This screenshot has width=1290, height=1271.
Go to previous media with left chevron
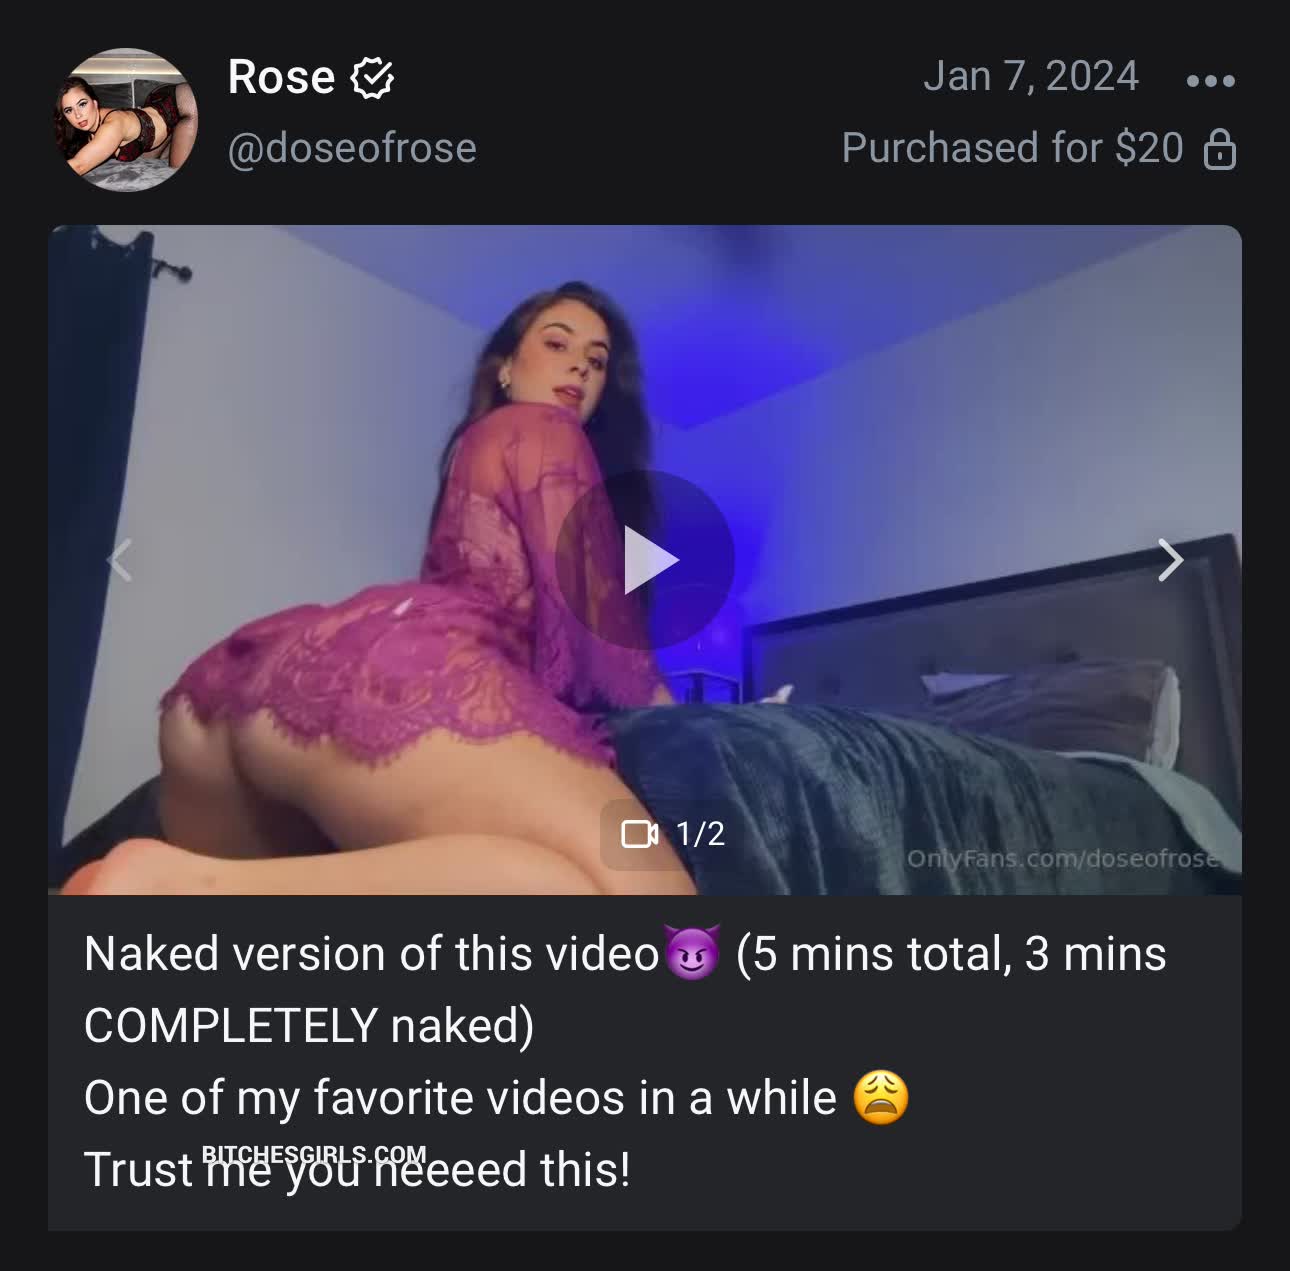coord(120,560)
